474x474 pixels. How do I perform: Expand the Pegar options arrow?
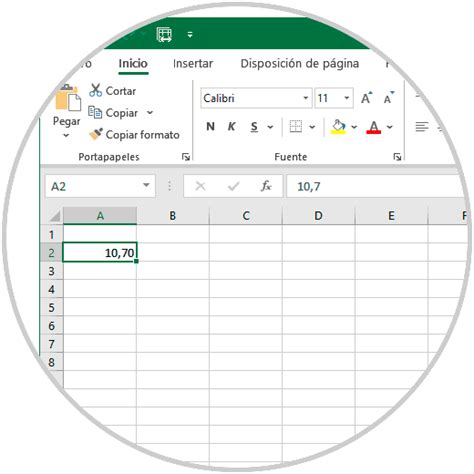point(66,135)
